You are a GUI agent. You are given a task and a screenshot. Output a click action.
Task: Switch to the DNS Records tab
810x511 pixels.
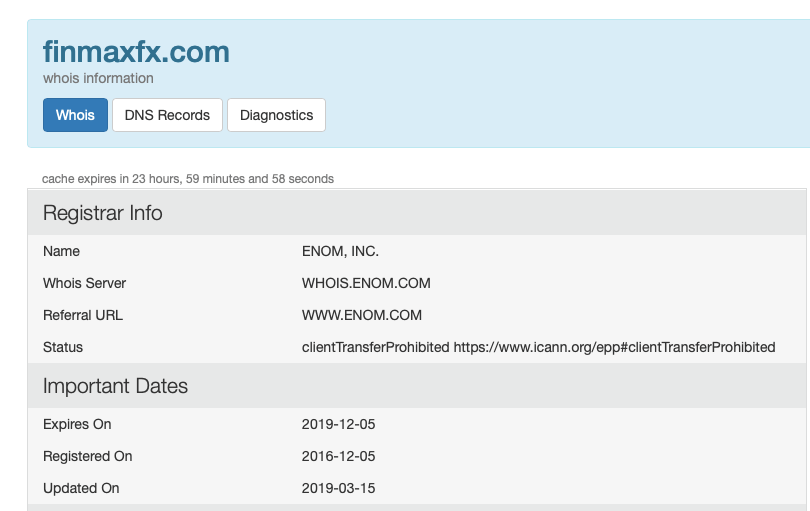[167, 115]
